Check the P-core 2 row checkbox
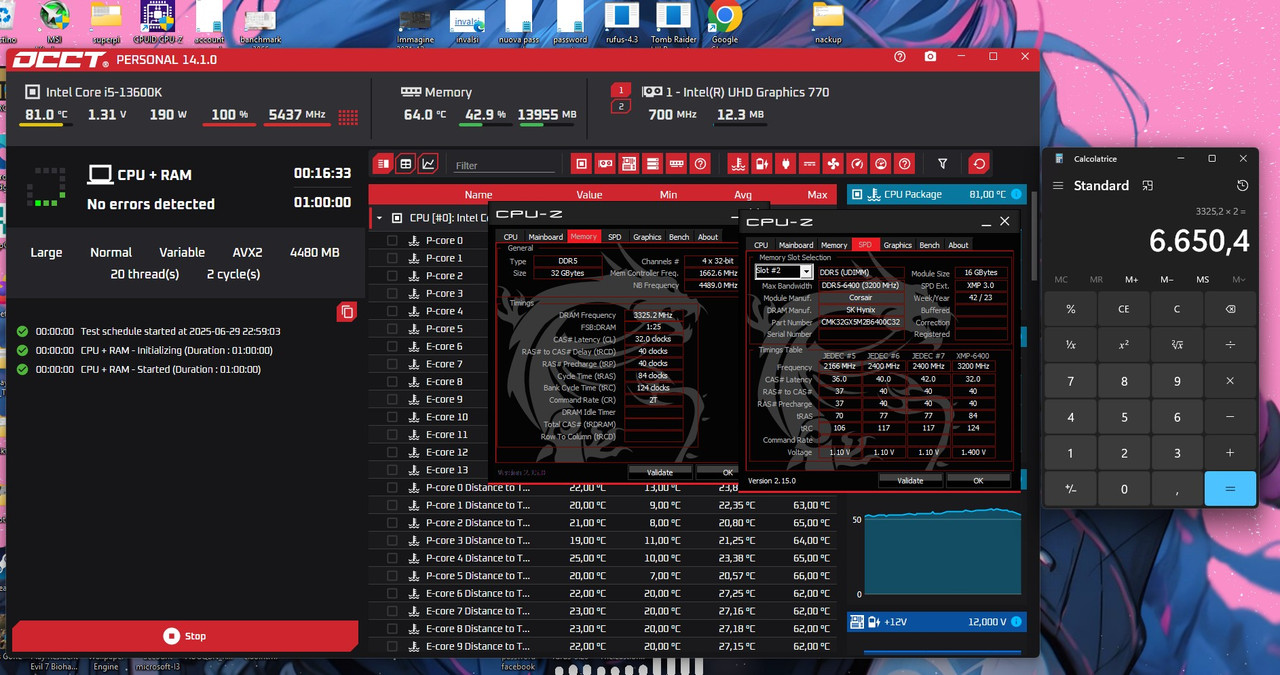1280x675 pixels. [x=392, y=276]
